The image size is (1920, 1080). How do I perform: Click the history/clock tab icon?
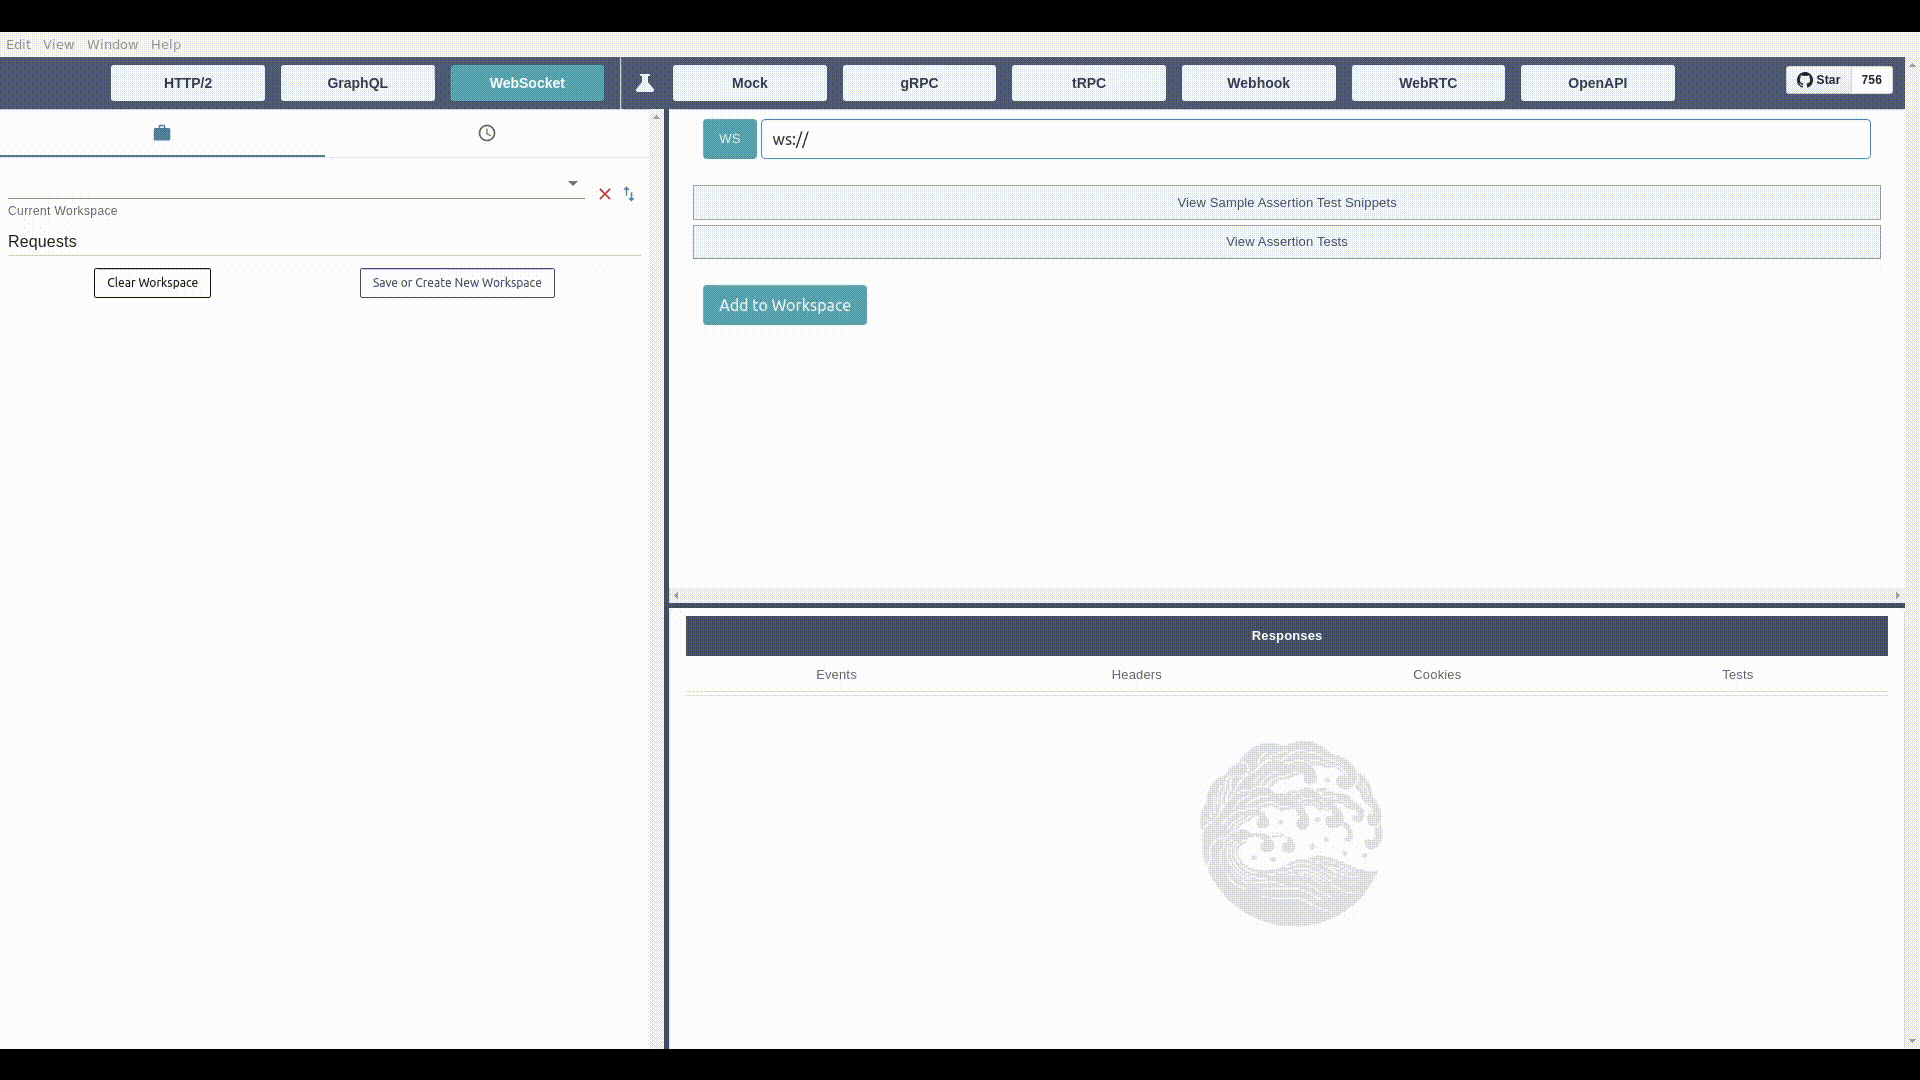487,131
